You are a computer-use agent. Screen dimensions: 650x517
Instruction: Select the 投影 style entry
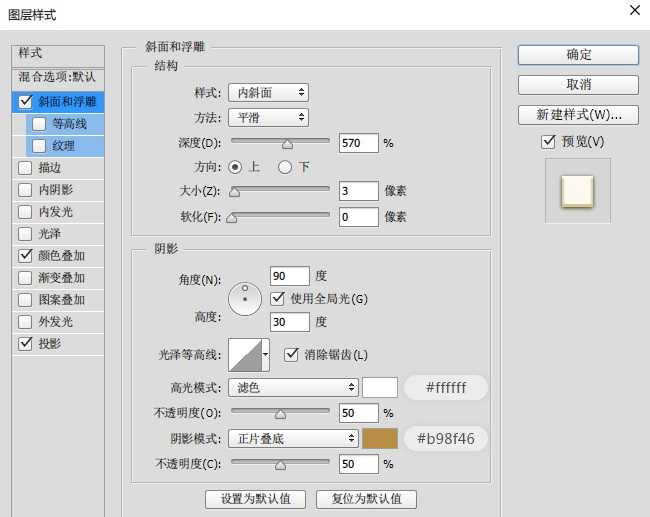[50, 343]
